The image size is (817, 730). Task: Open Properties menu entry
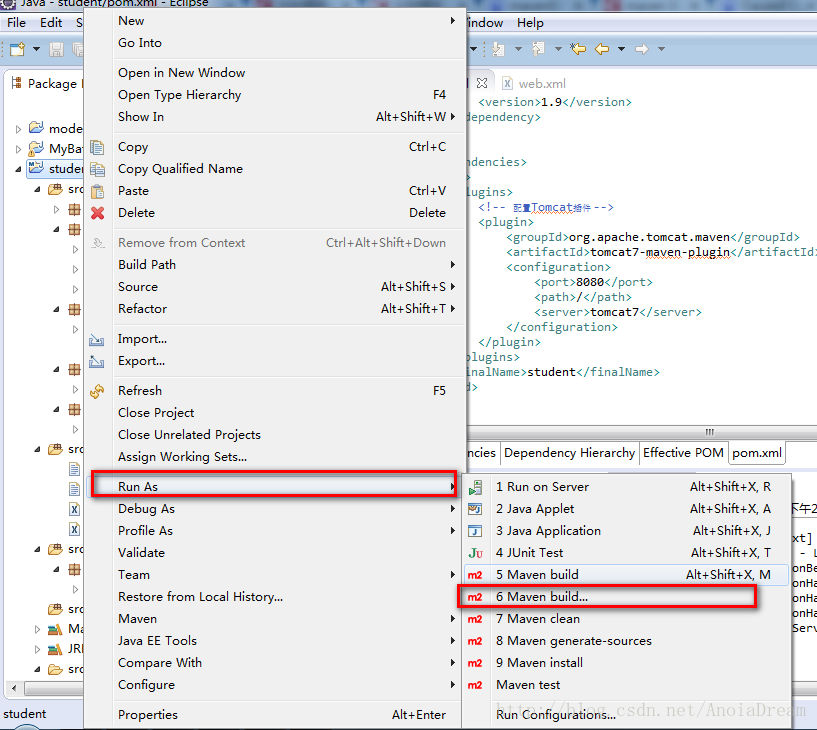[x=274, y=715]
